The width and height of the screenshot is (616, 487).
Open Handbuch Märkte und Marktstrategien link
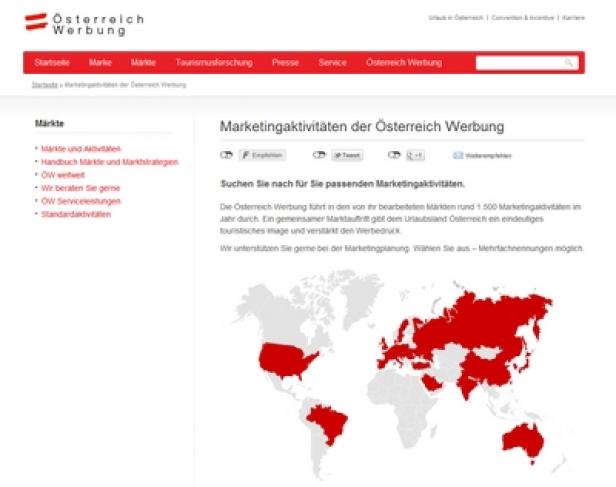tap(110, 162)
